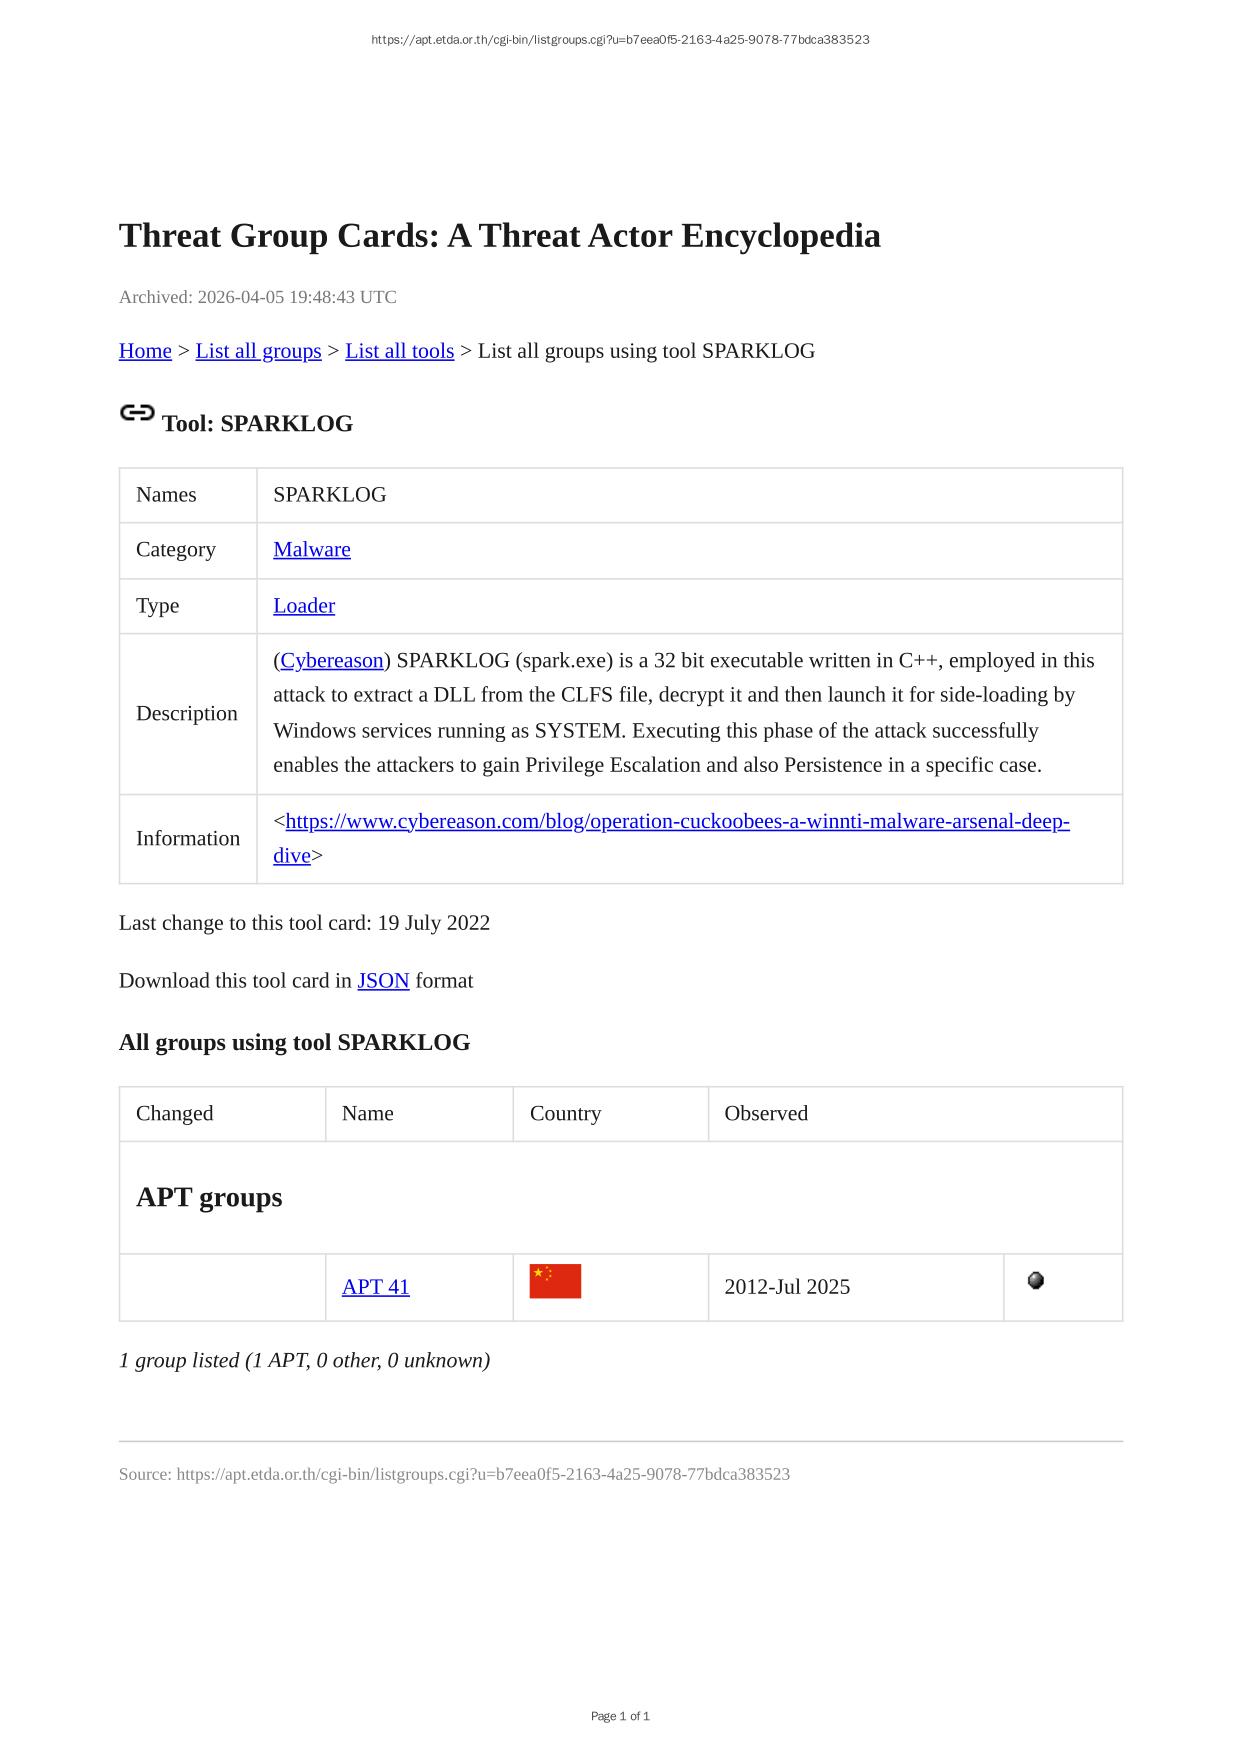Click the APT groups section heading
Screen dimensions: 1242x1756
click(x=209, y=1197)
